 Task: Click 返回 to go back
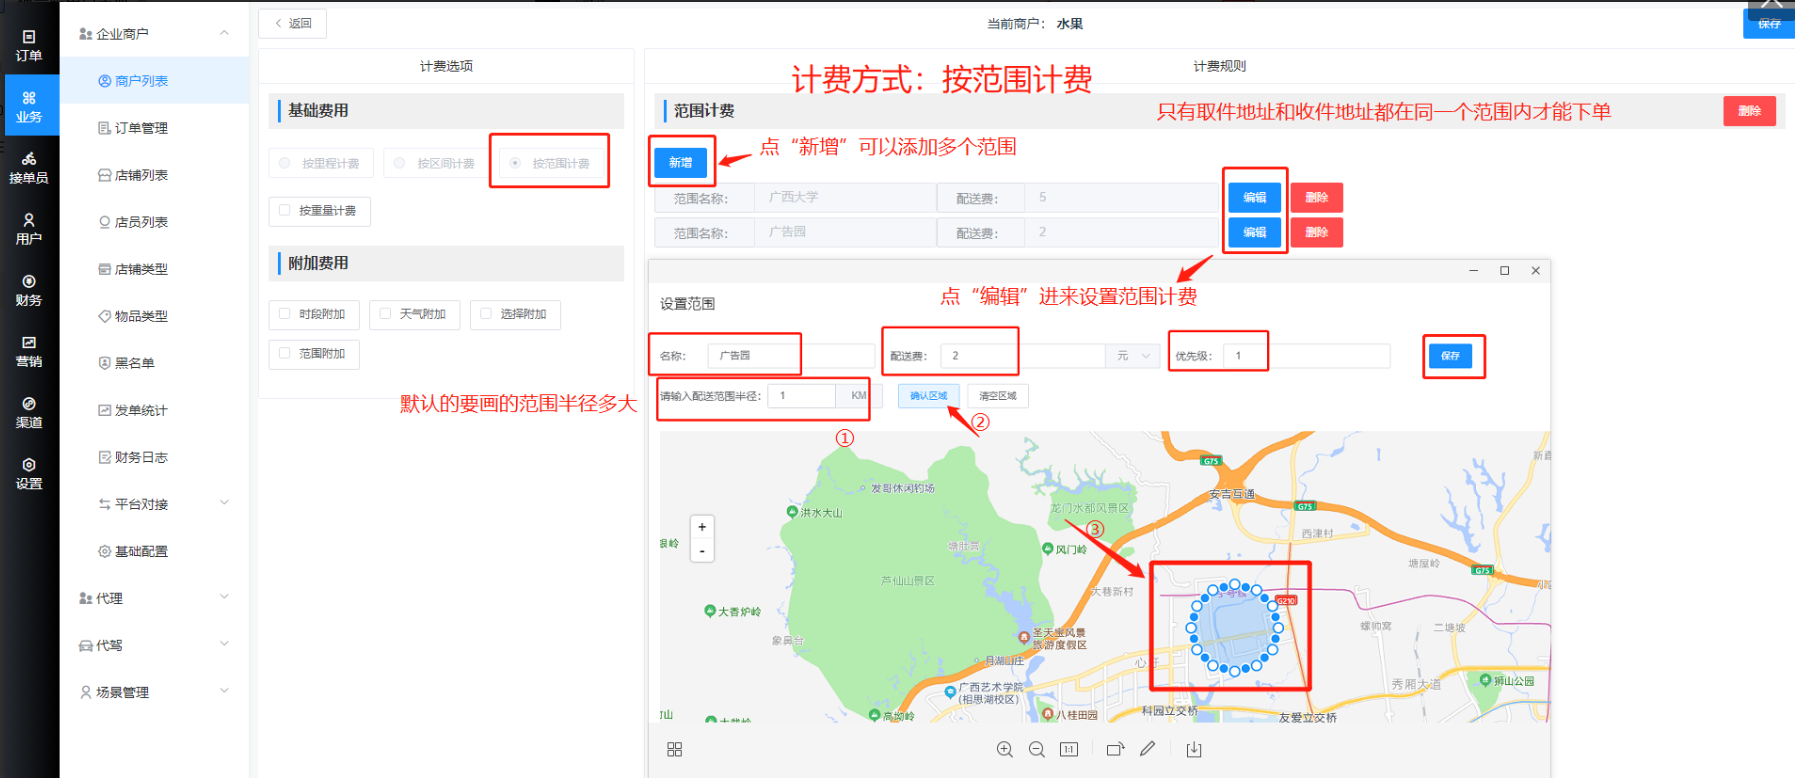[293, 23]
